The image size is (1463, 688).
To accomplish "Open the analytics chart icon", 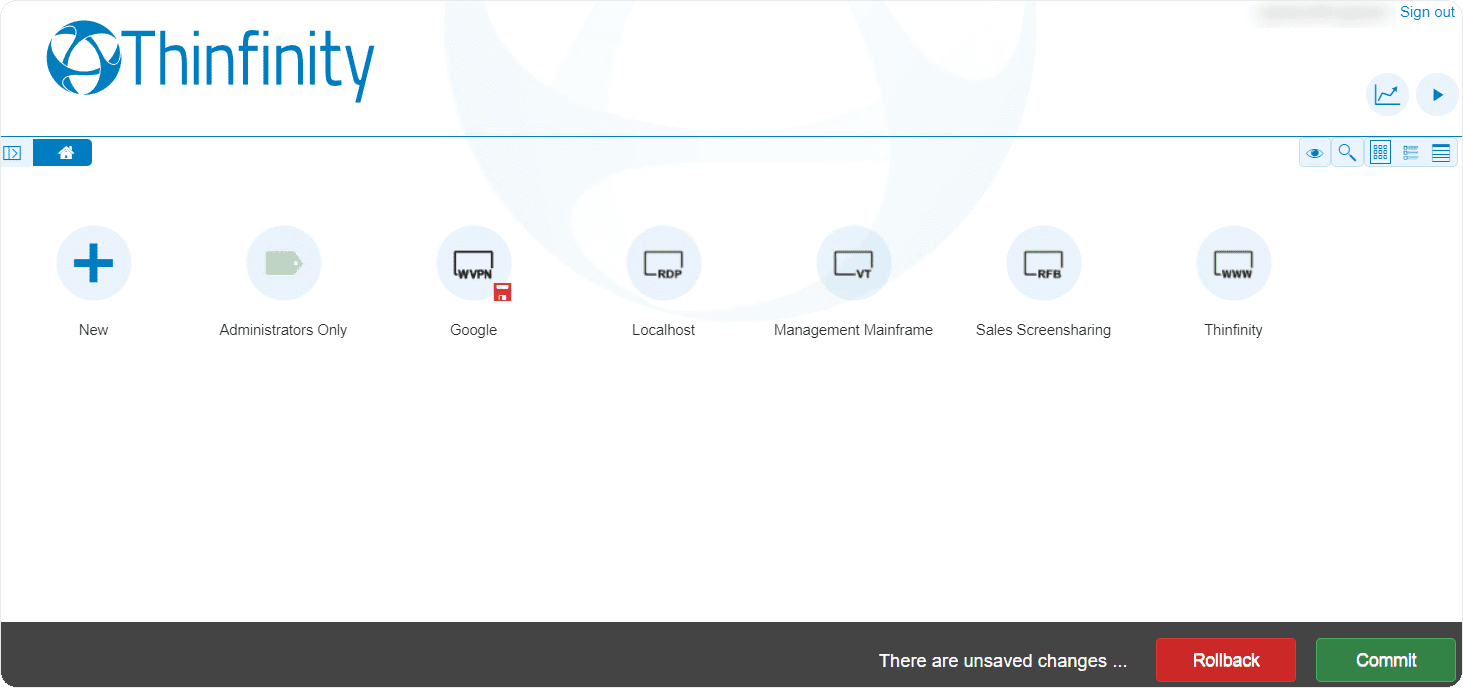I will [1388, 95].
